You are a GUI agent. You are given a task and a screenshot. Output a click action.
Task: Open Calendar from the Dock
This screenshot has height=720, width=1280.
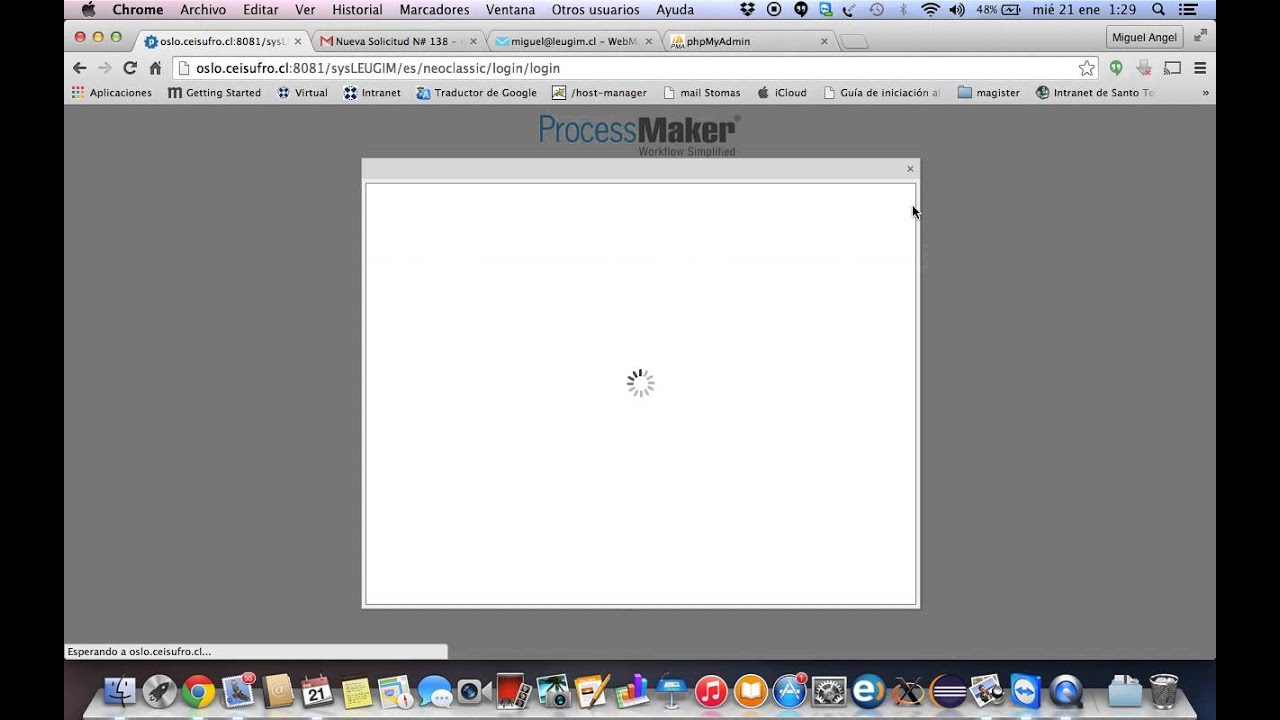[x=316, y=692]
